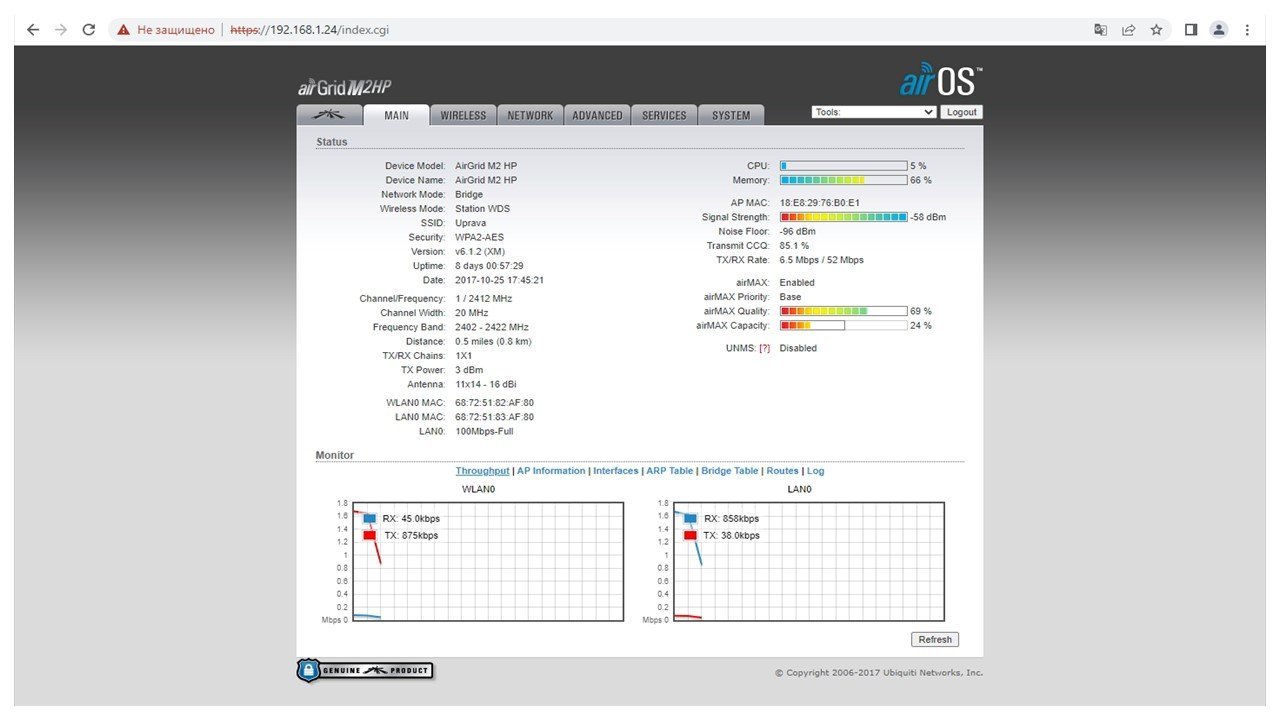Open the Bridge Table link

pos(730,471)
